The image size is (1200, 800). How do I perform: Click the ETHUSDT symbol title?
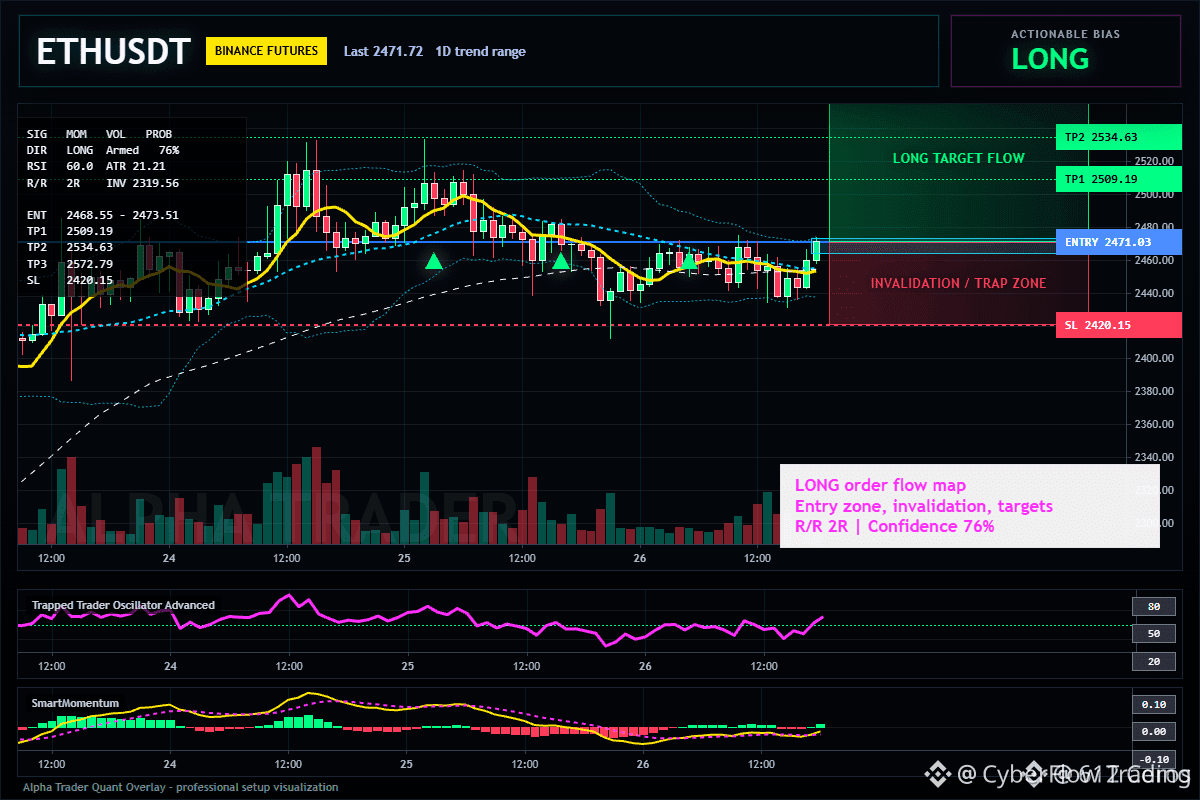coord(113,51)
